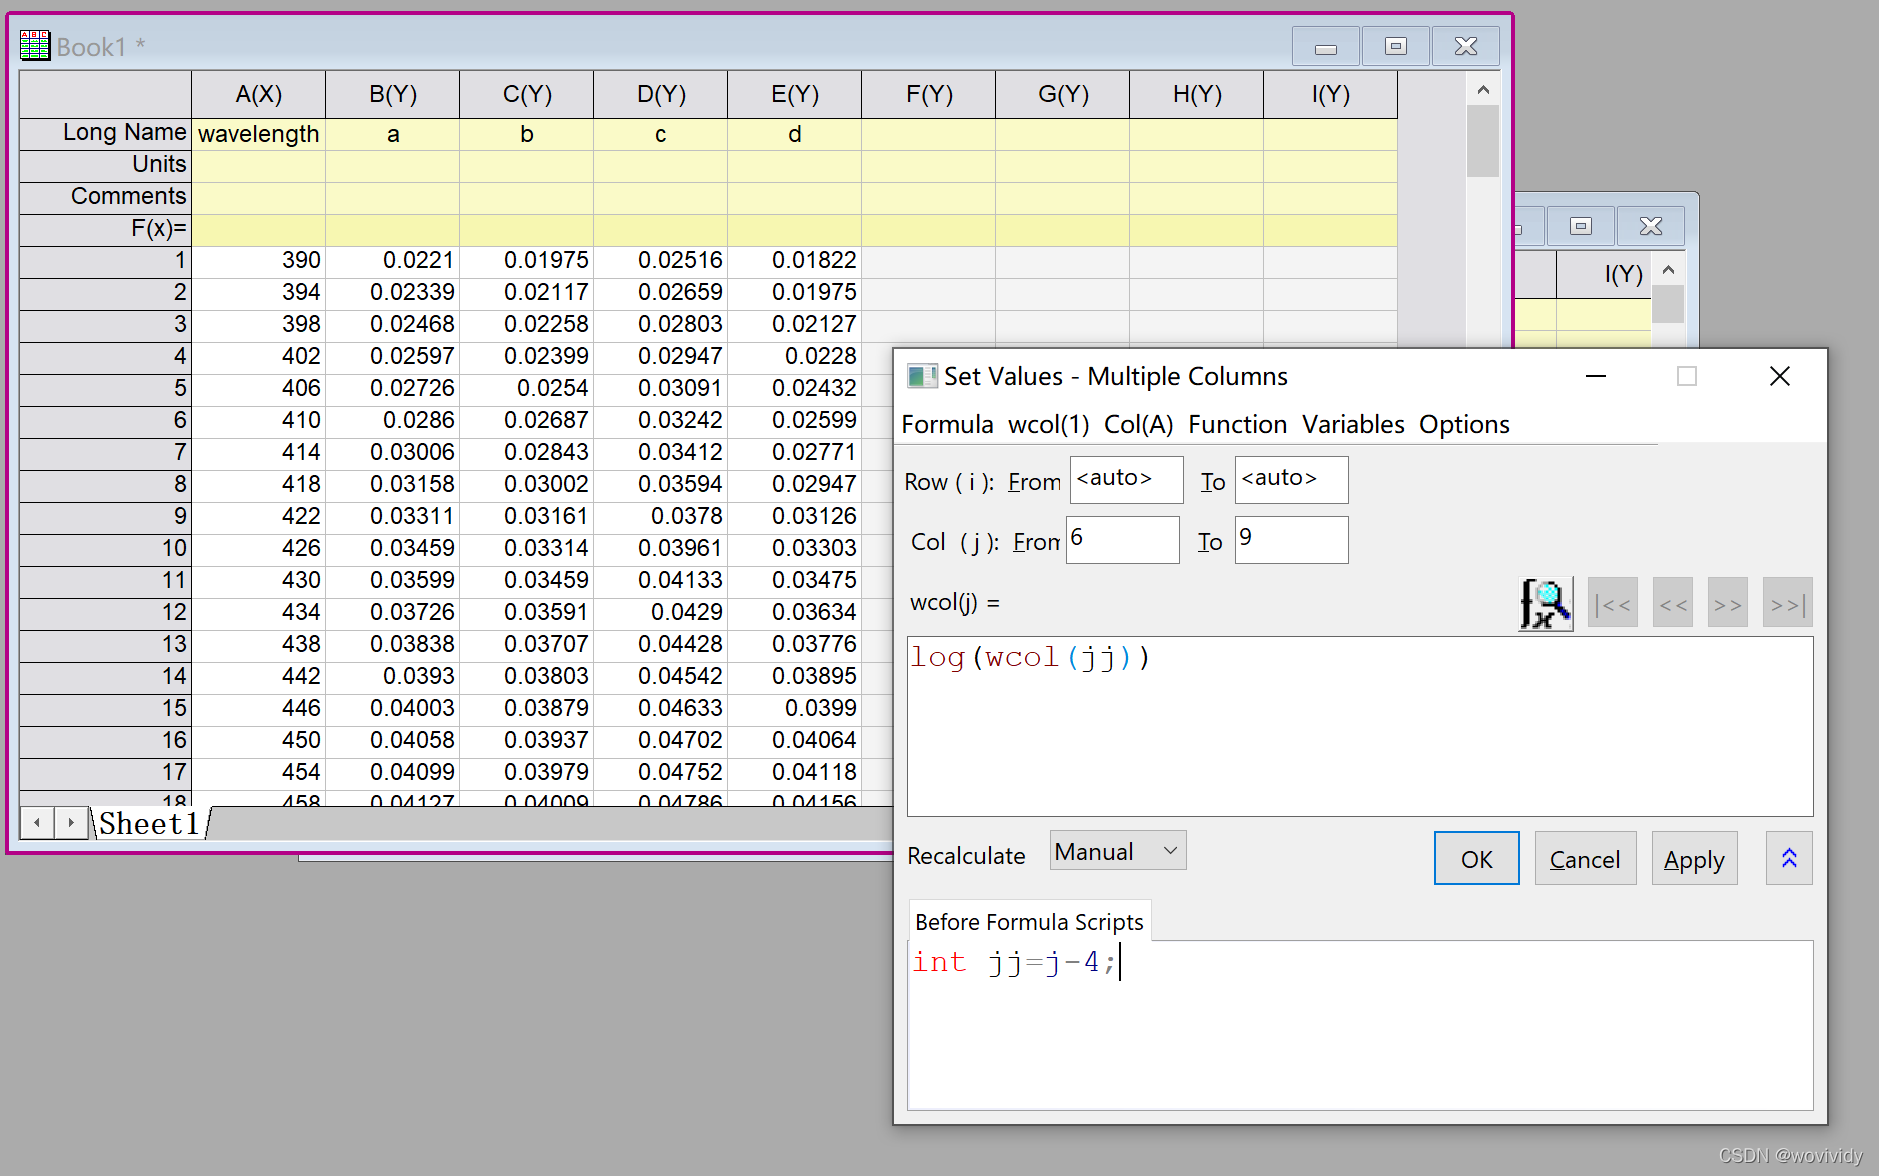Select row header number 12
Image resolution: width=1879 pixels, height=1176 pixels.
click(x=105, y=612)
